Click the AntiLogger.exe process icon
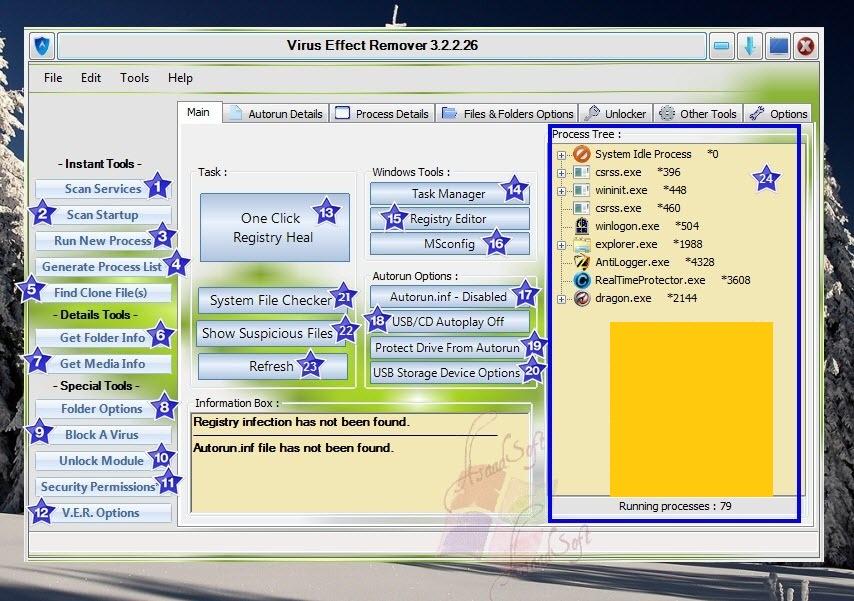Image resolution: width=854 pixels, height=601 pixels. pyautogui.click(x=582, y=262)
